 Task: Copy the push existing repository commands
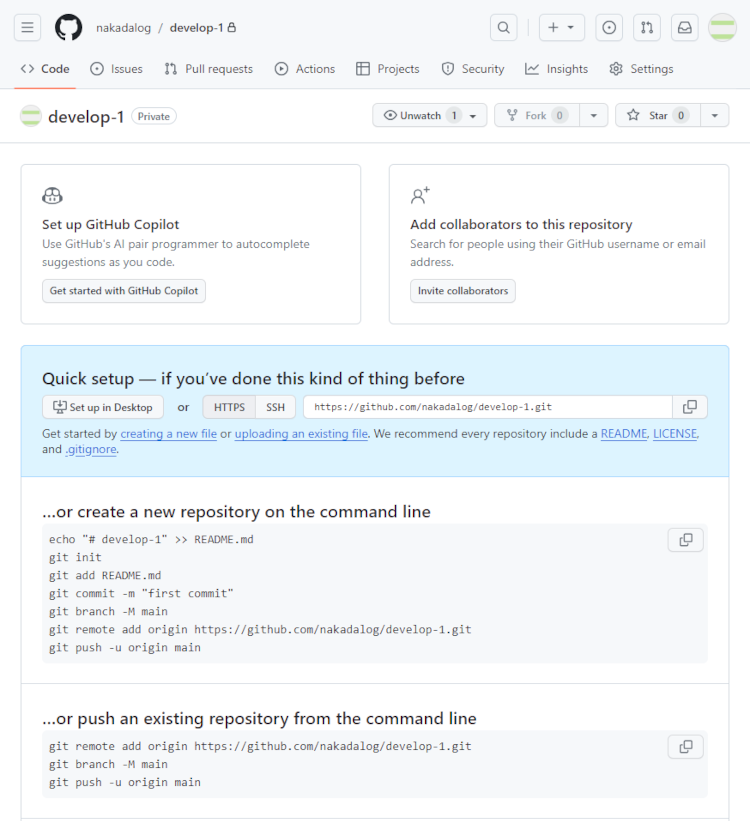click(686, 747)
